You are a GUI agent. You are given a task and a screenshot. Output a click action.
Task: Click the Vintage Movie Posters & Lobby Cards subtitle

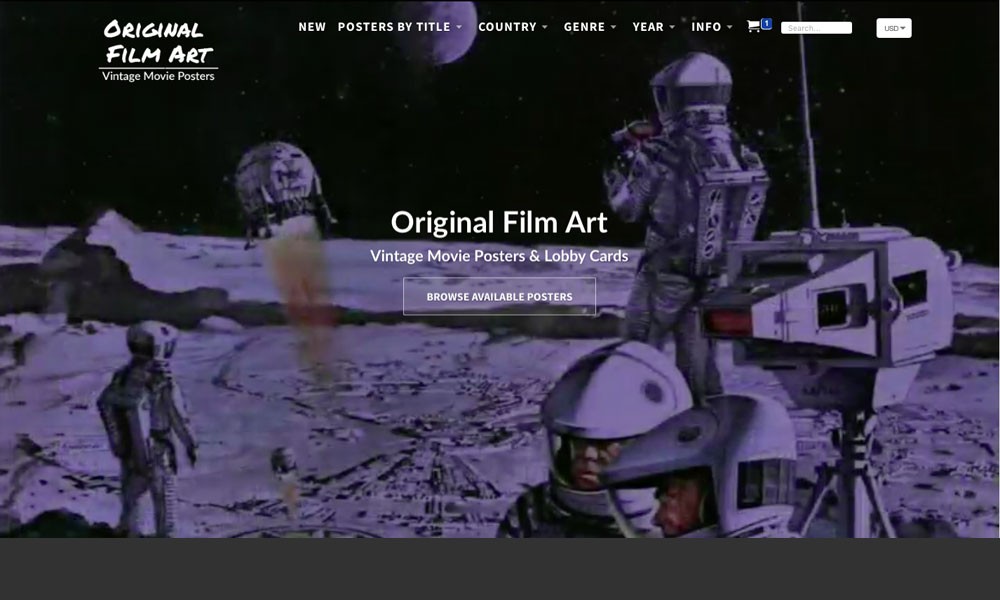click(499, 256)
